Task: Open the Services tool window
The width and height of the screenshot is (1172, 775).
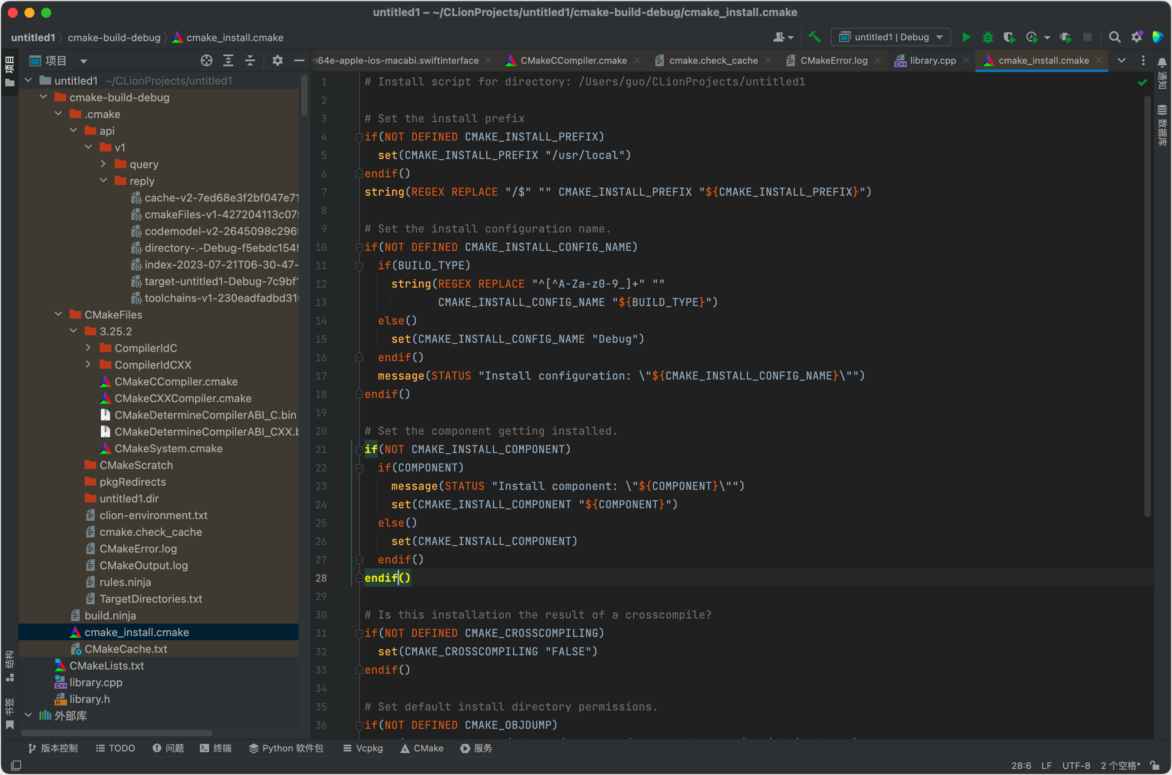Action: click(x=476, y=748)
